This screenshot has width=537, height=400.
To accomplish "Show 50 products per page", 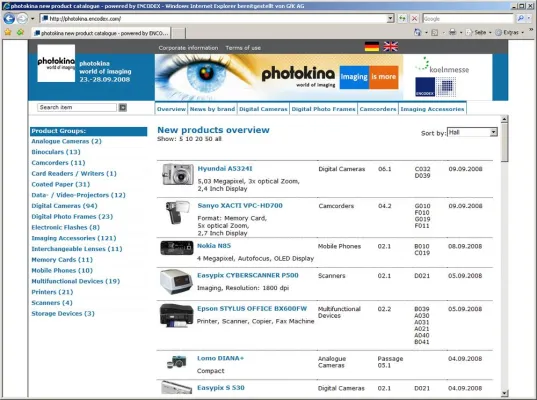I will (208, 139).
